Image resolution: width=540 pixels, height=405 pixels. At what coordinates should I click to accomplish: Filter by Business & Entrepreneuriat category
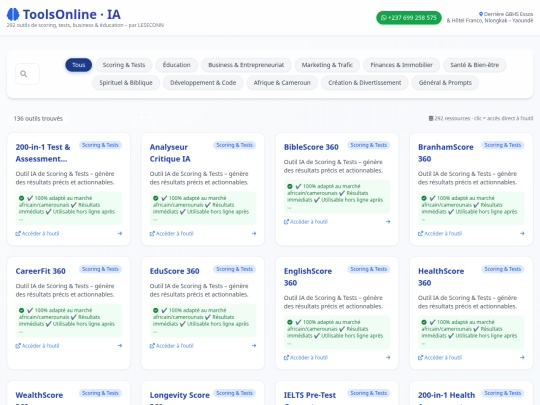[246, 65]
